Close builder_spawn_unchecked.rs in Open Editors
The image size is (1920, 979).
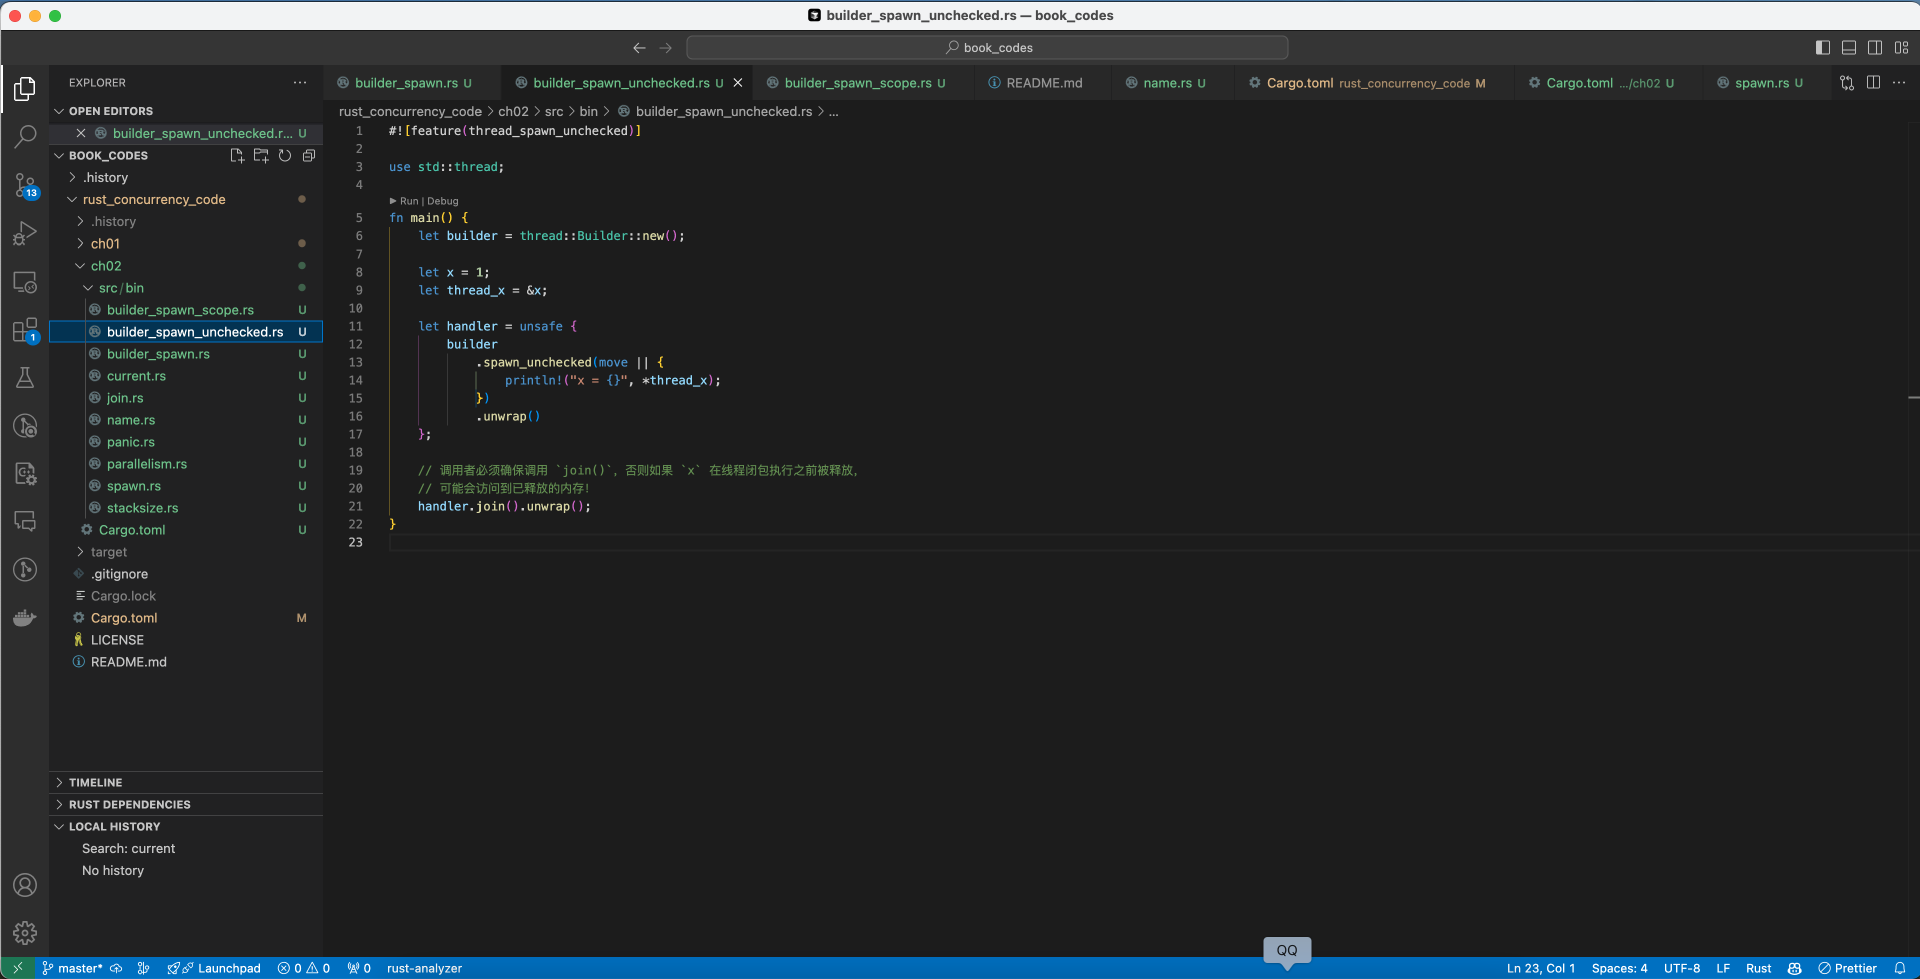pos(81,133)
